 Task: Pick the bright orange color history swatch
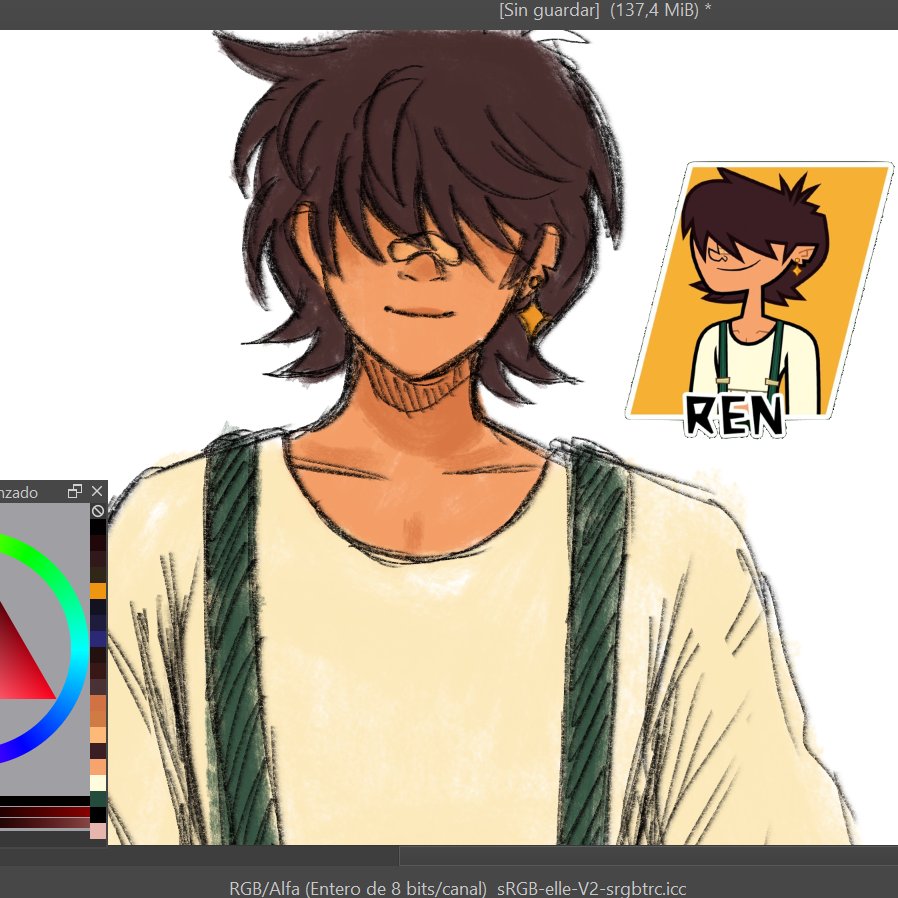98,591
